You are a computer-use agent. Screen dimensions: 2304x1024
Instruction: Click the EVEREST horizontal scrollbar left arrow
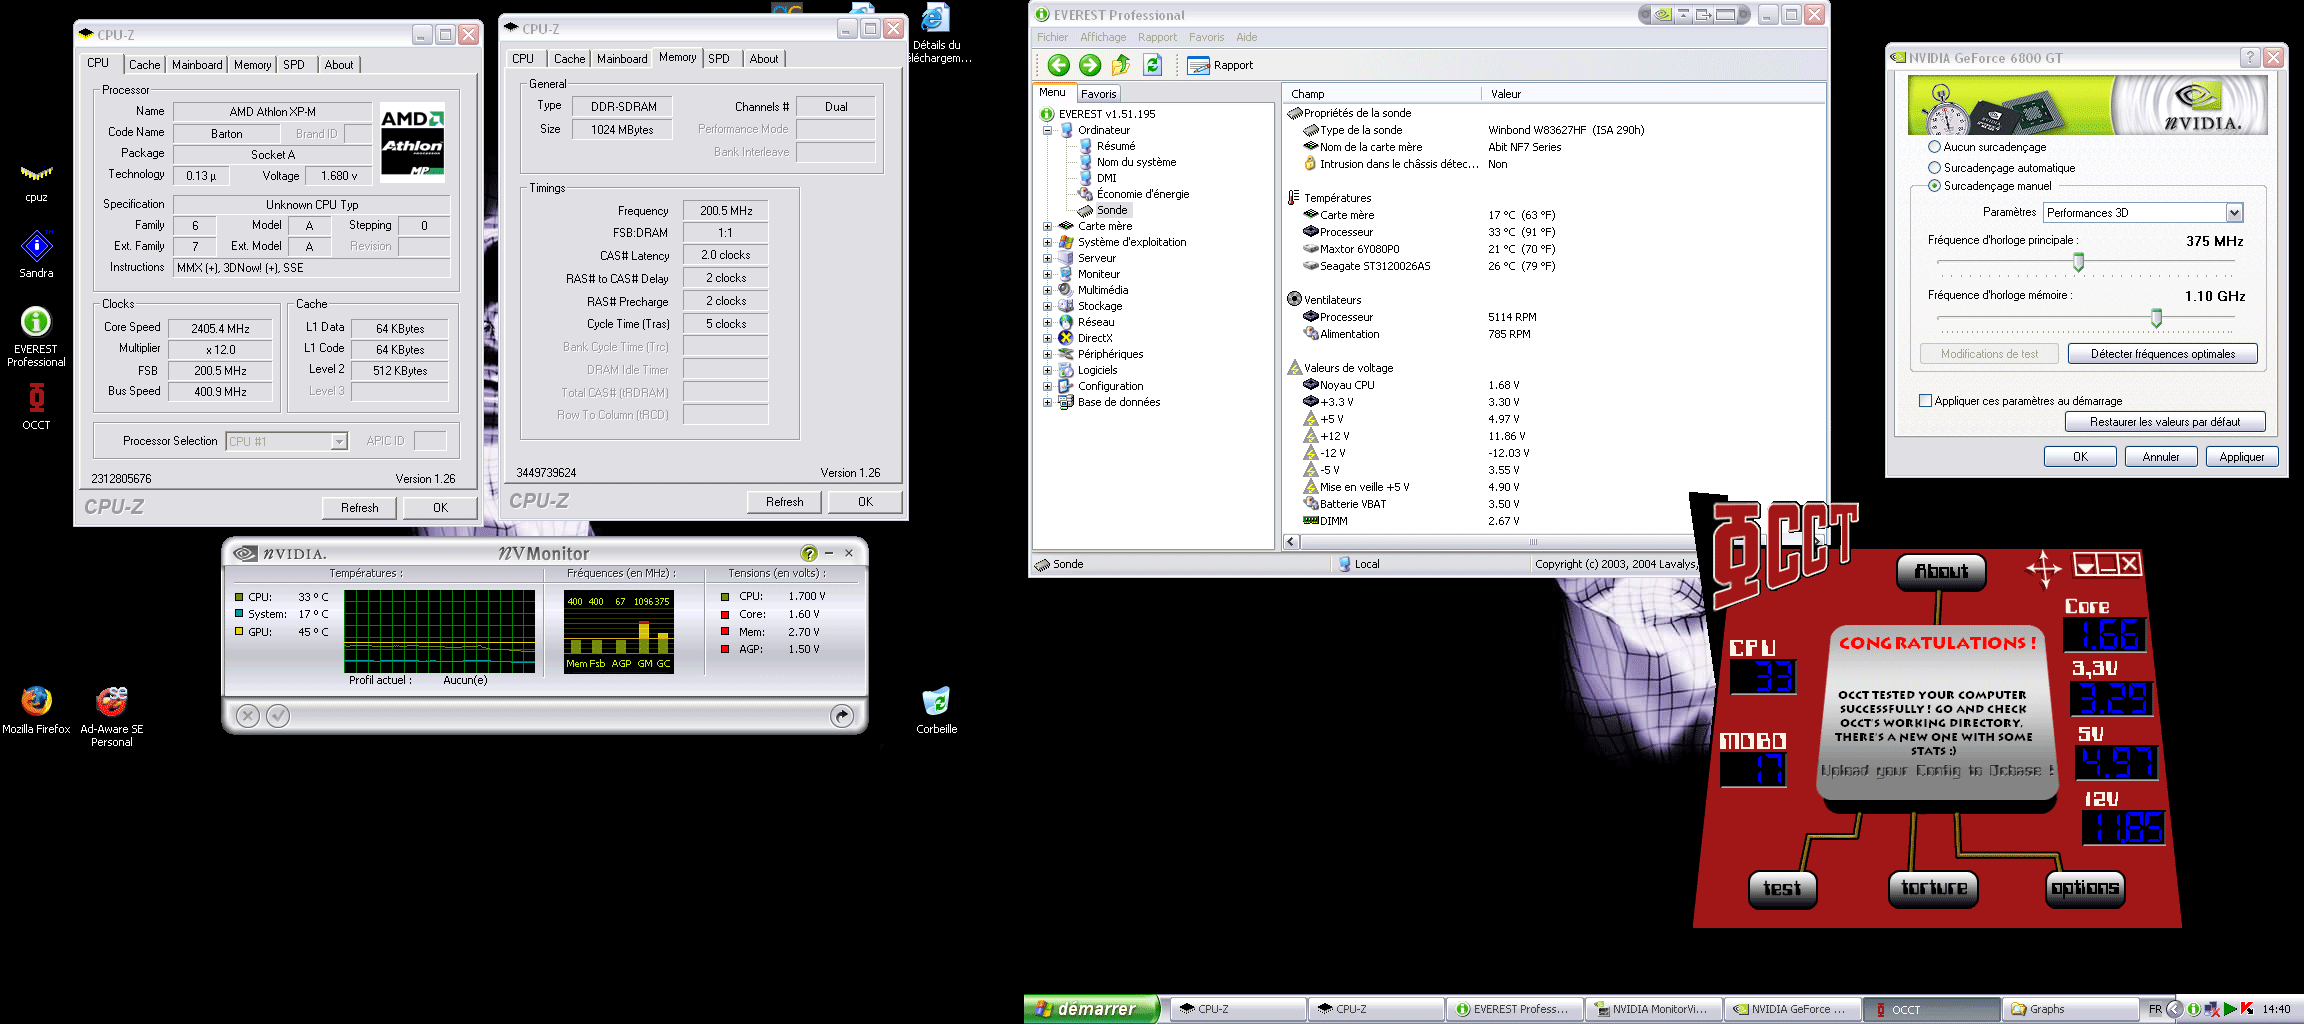(1292, 542)
